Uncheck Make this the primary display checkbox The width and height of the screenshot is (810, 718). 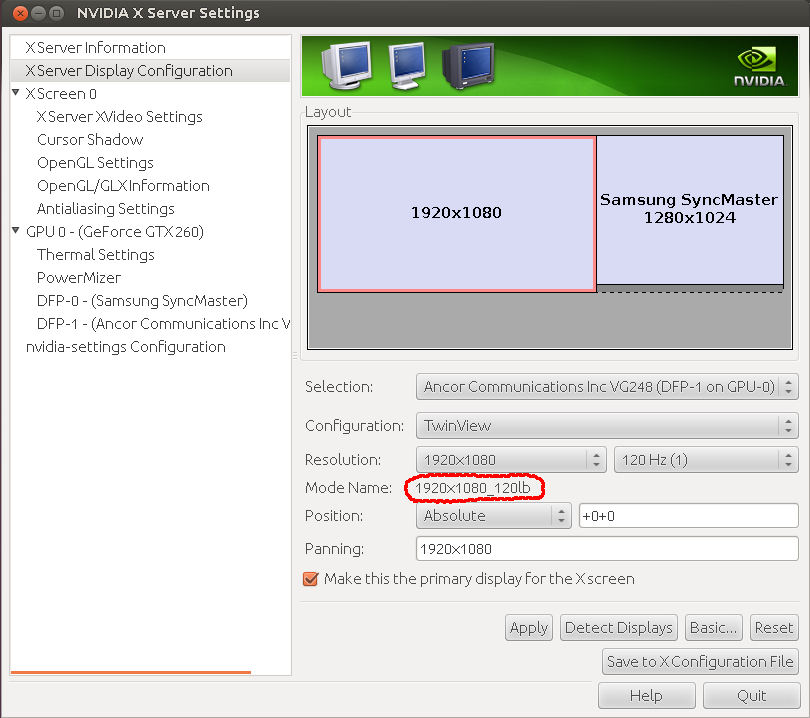310,579
